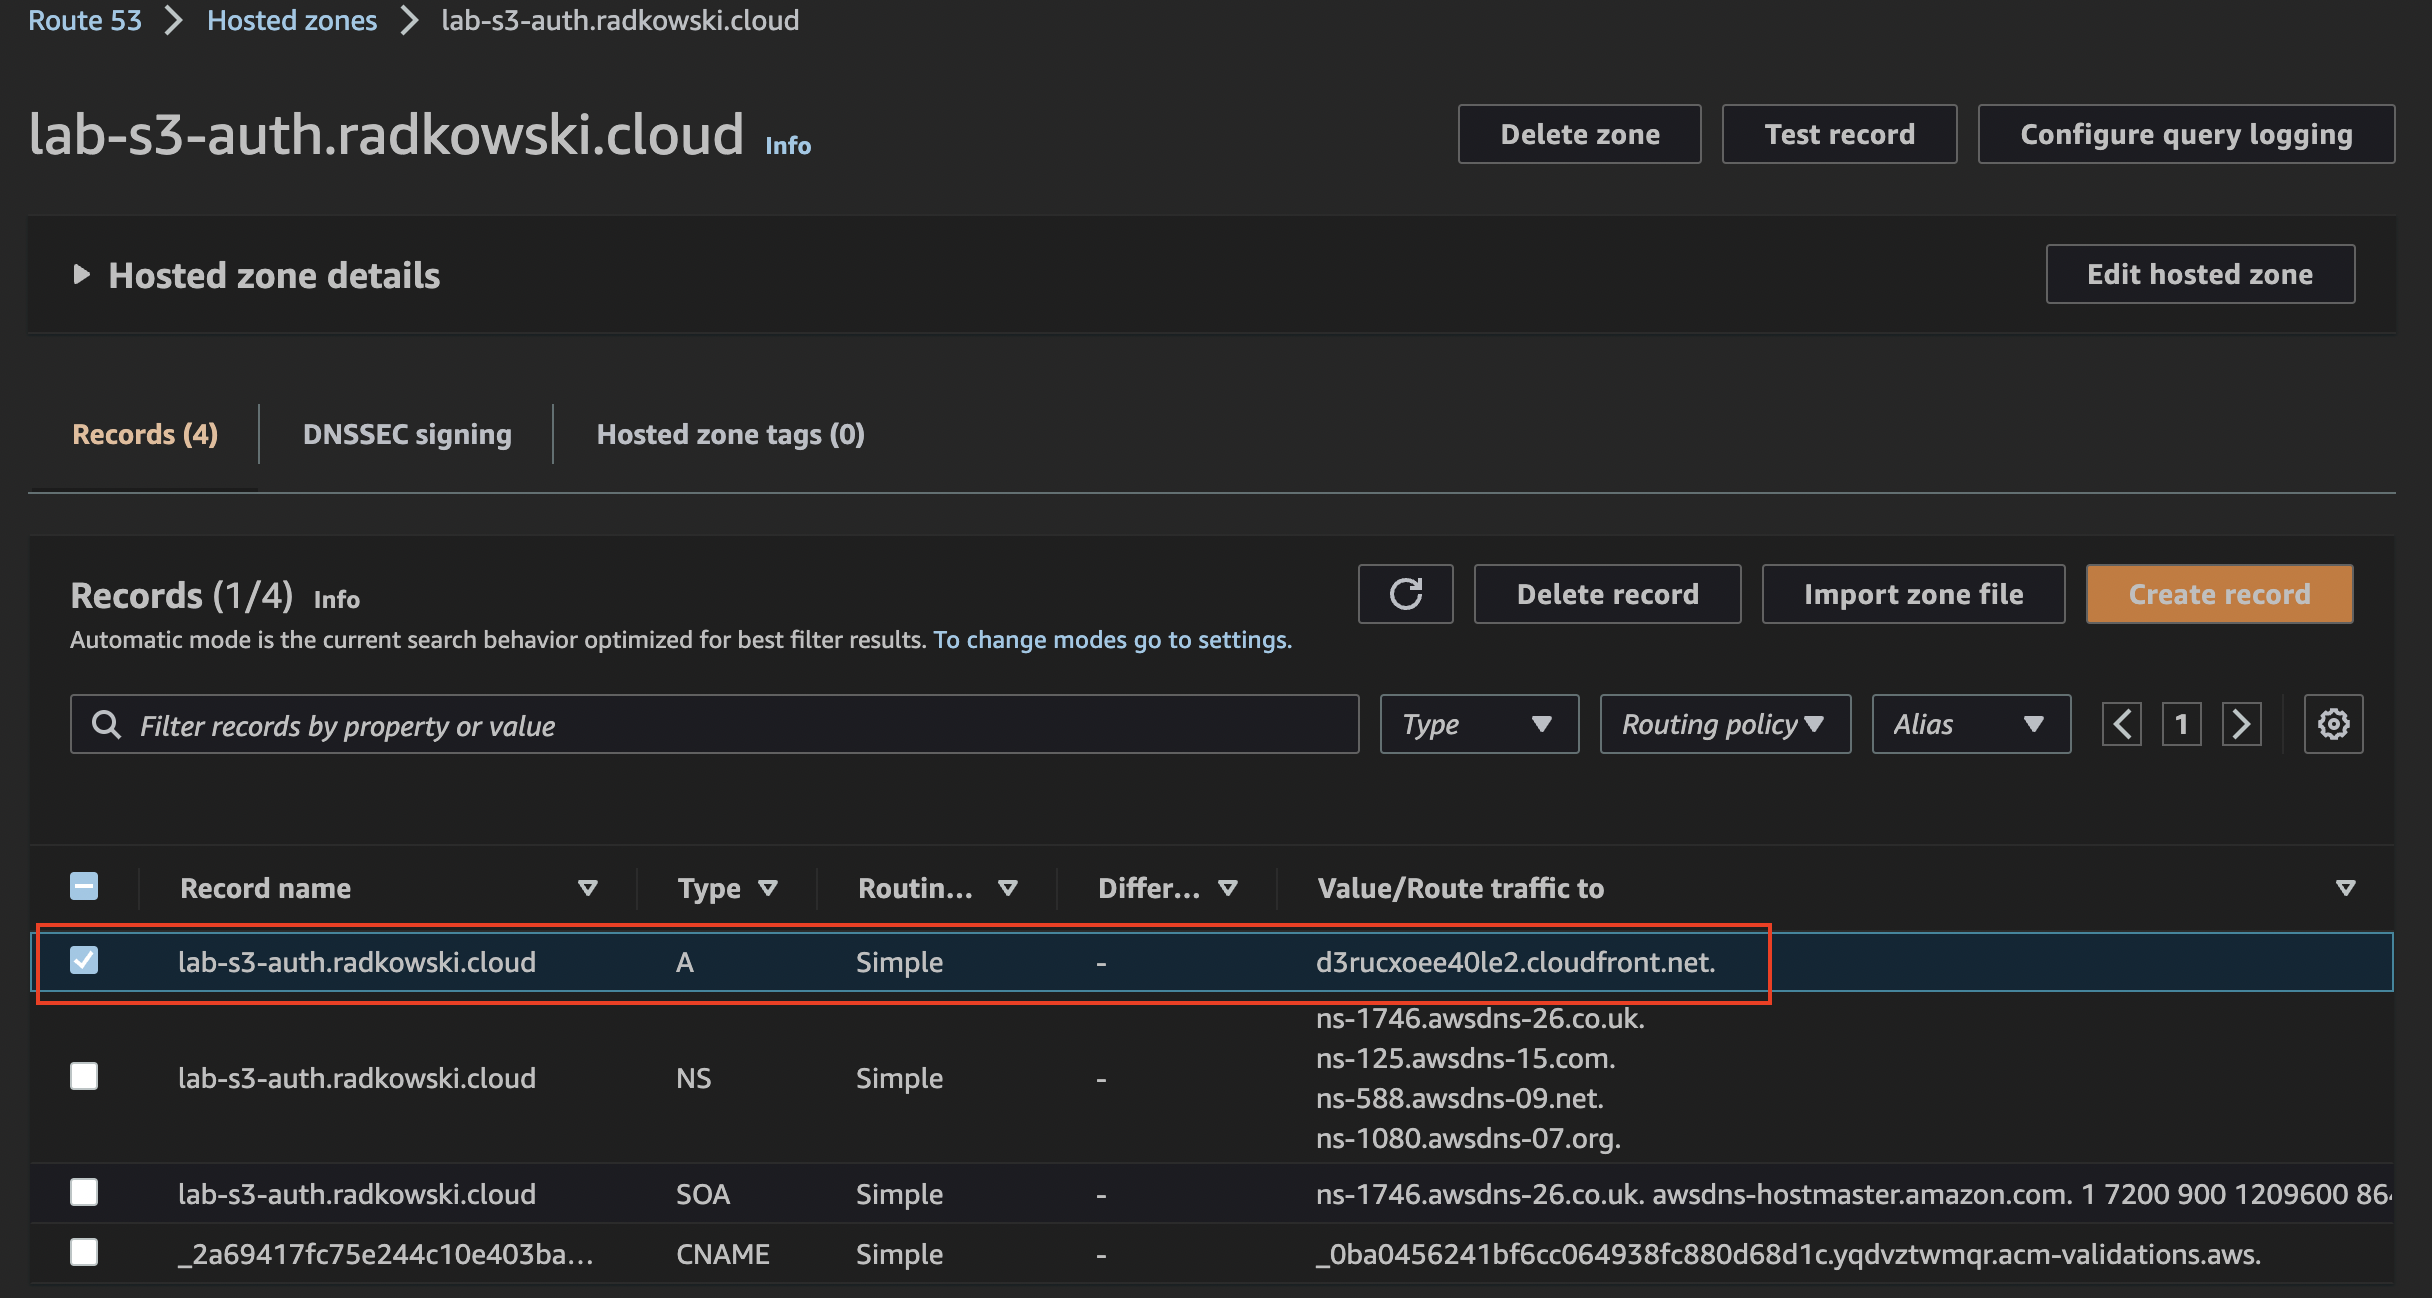Toggle the select-all records checkbox
This screenshot has height=1298, width=2432.
pos(84,886)
